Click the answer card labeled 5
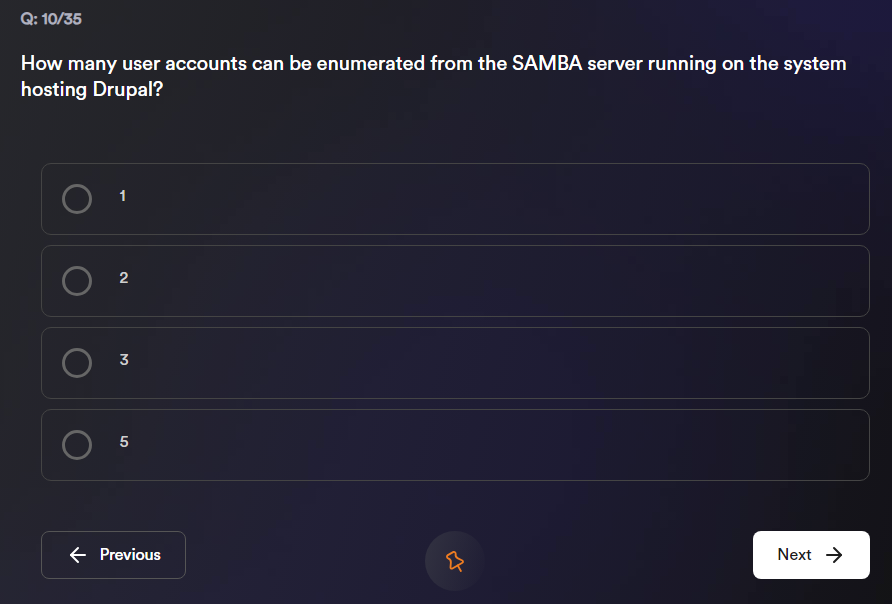 455,445
